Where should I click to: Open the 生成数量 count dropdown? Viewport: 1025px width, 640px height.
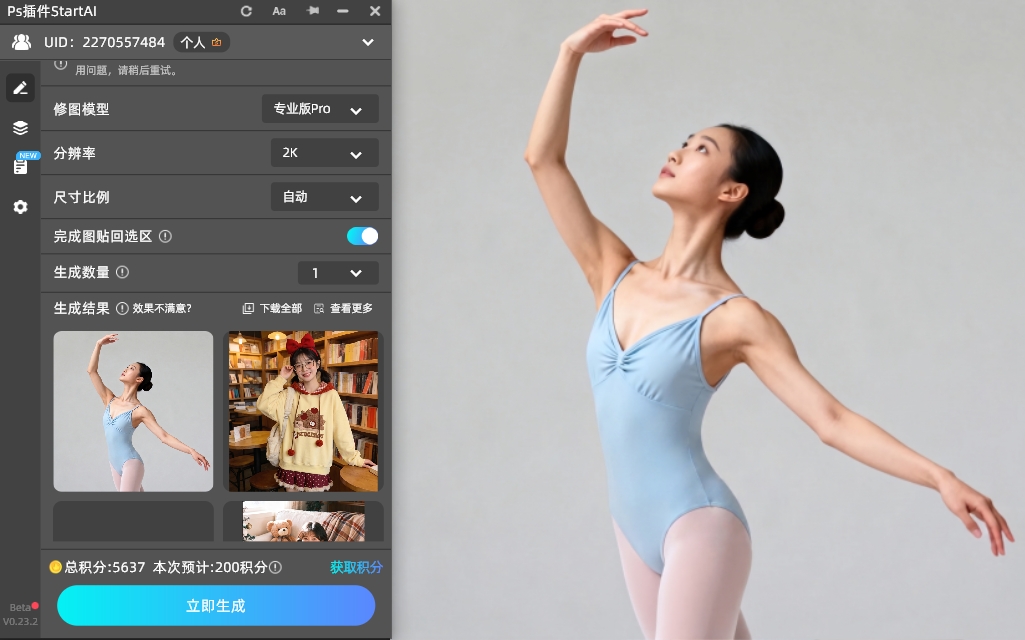pyautogui.click(x=338, y=273)
